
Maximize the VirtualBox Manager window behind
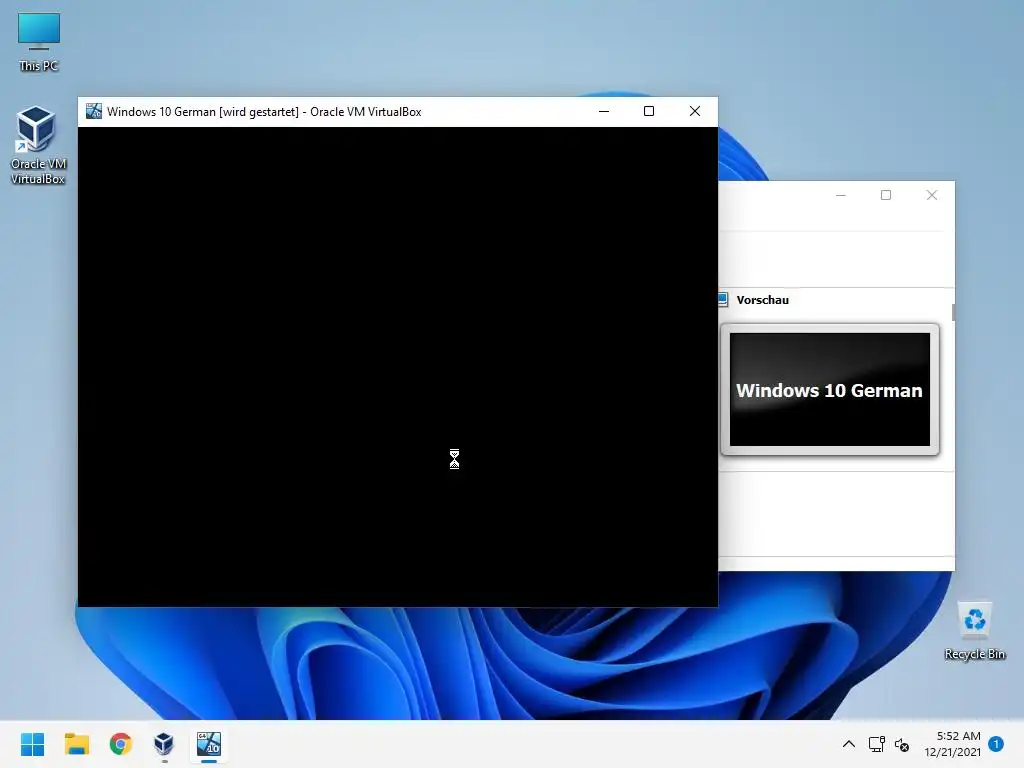pyautogui.click(x=886, y=195)
